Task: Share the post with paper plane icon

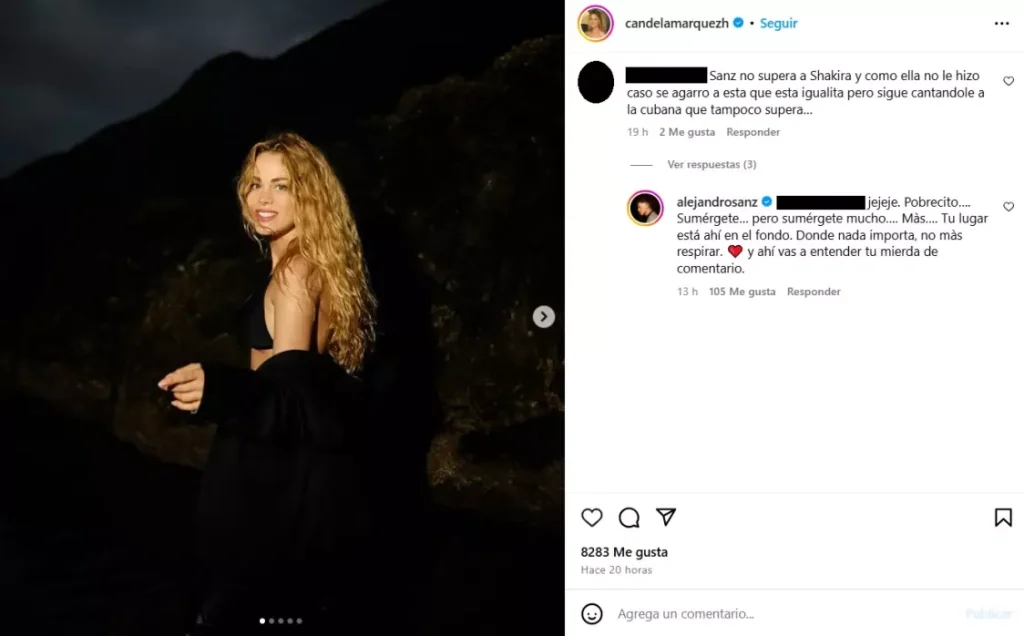Action: 666,517
